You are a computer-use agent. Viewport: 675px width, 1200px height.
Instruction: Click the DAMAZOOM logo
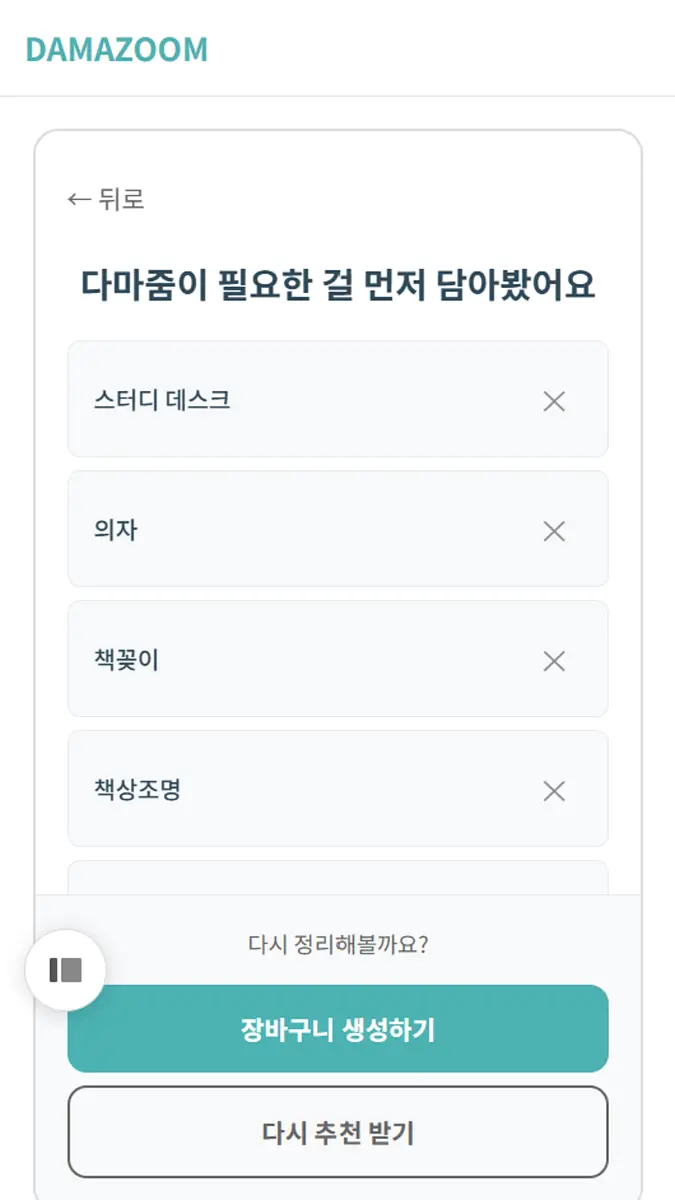point(117,49)
